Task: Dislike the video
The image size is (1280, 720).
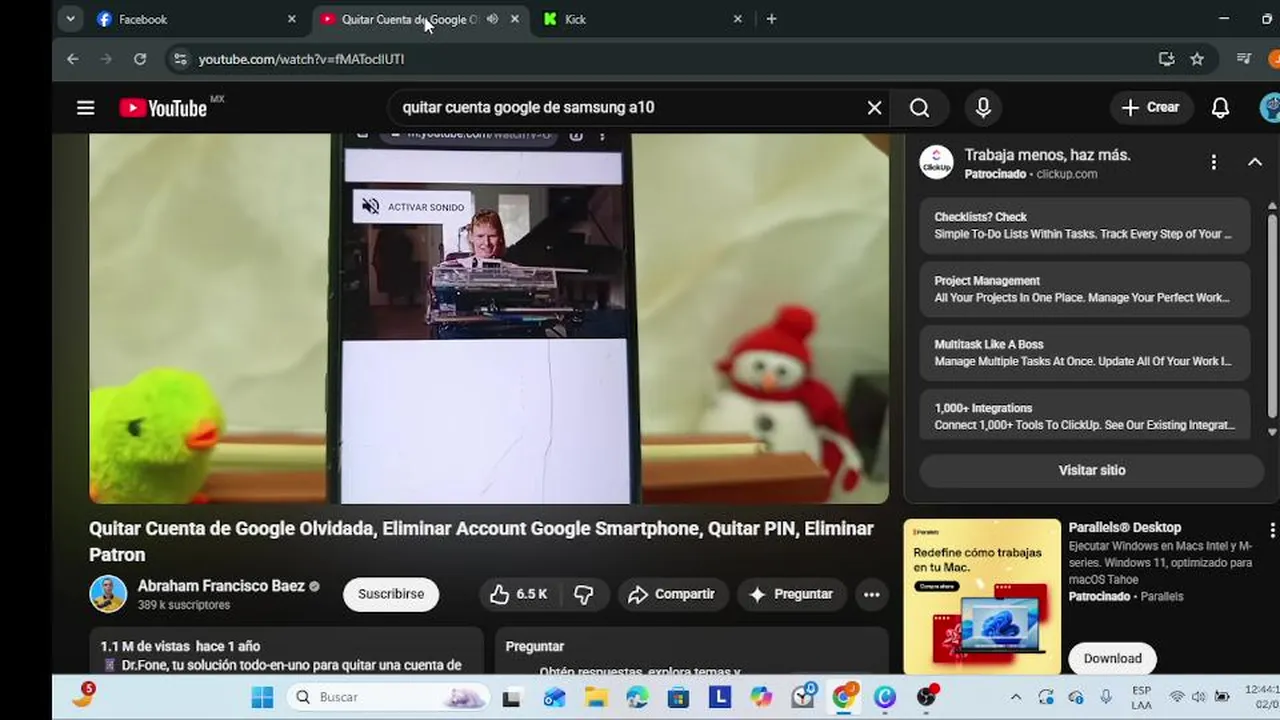Action: (584, 594)
